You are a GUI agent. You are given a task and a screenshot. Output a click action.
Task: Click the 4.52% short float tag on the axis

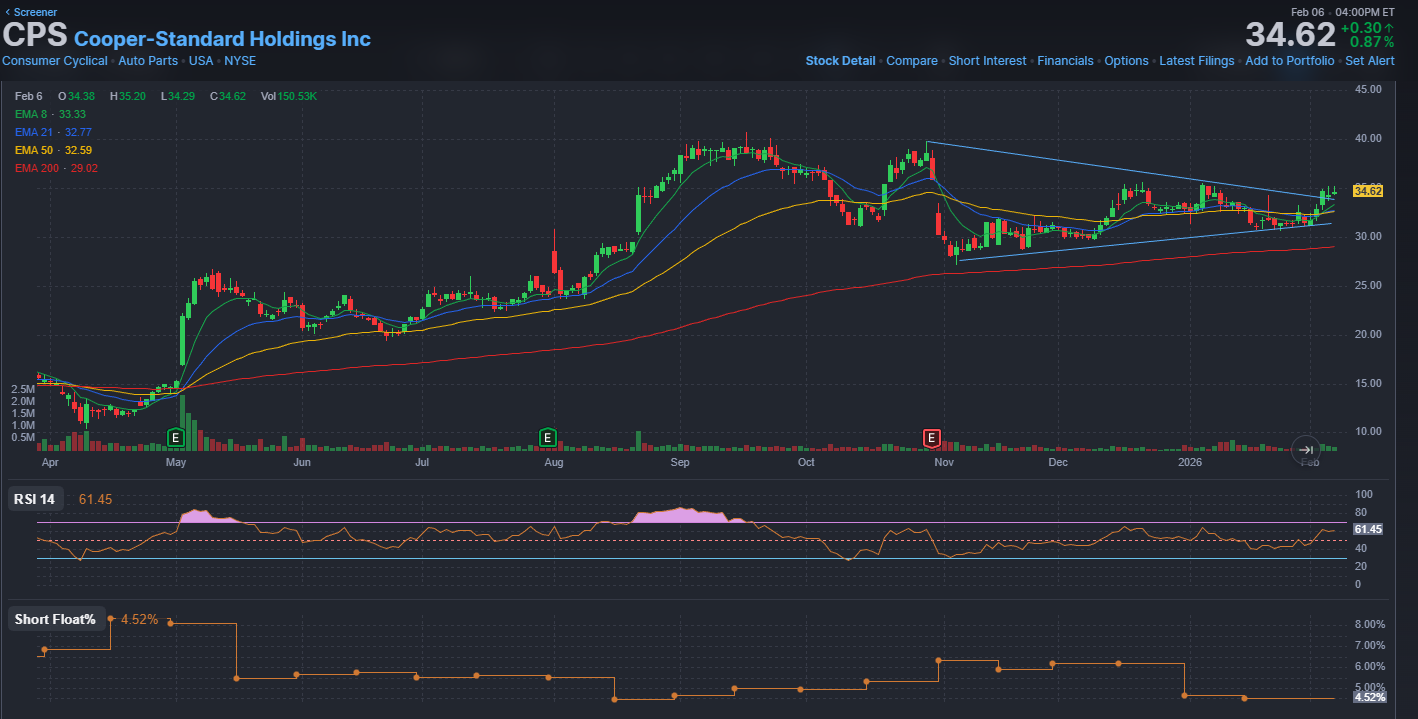point(1369,697)
